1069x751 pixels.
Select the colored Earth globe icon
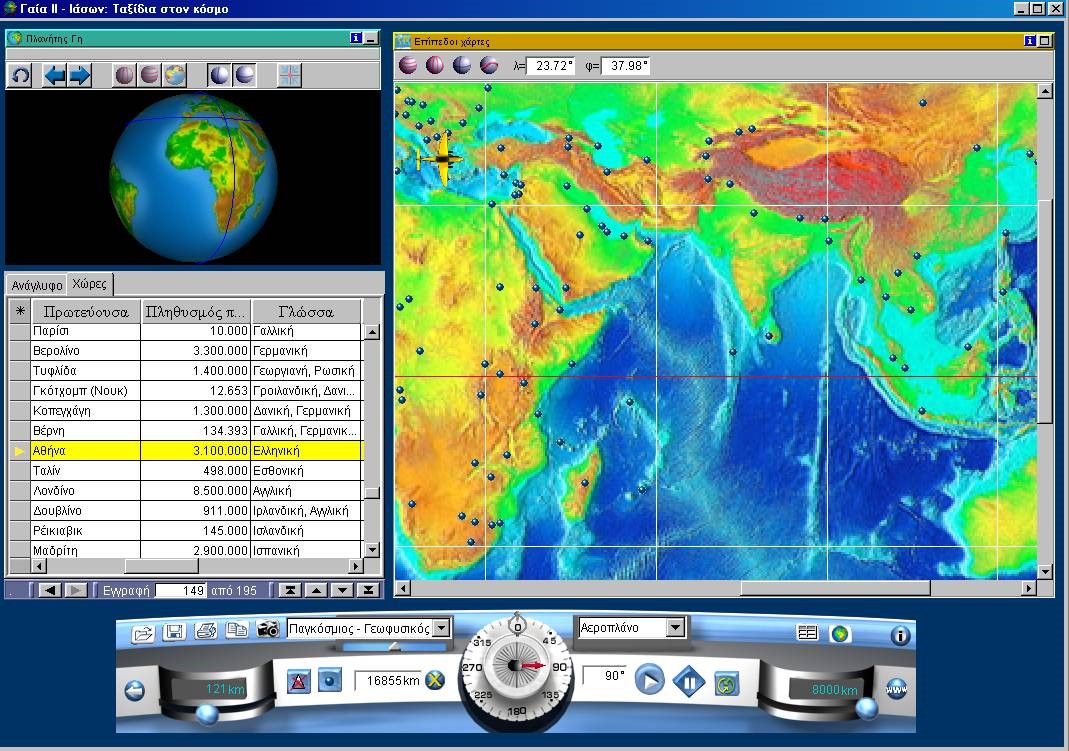click(175, 75)
